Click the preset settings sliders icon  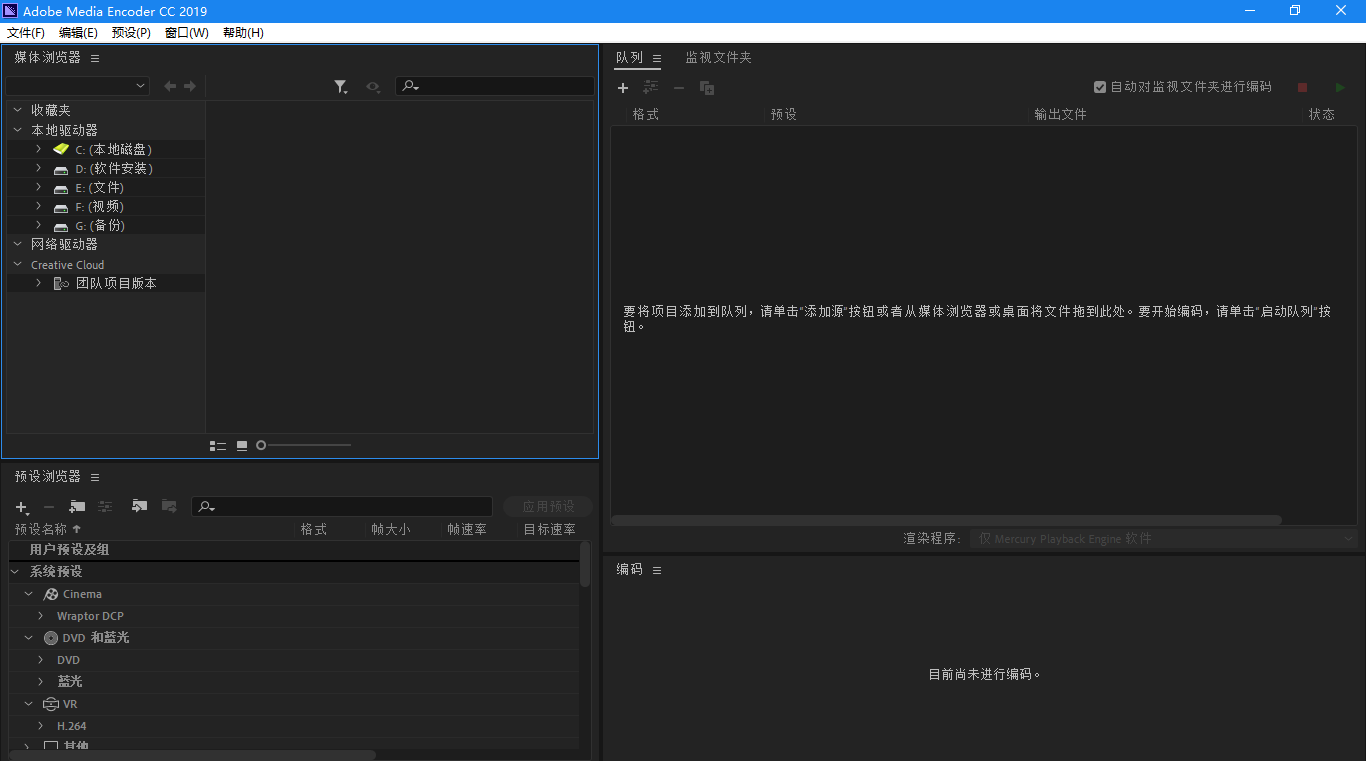105,507
